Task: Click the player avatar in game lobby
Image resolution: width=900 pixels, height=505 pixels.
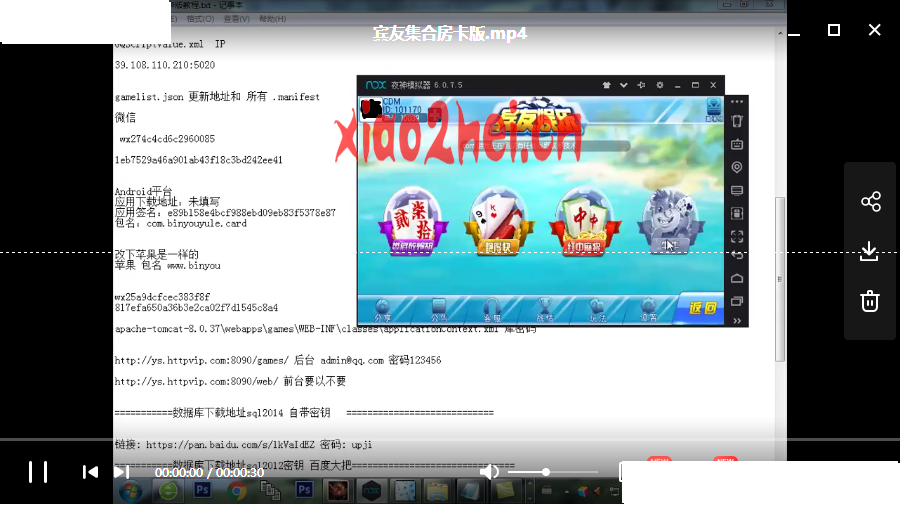Action: [371, 109]
